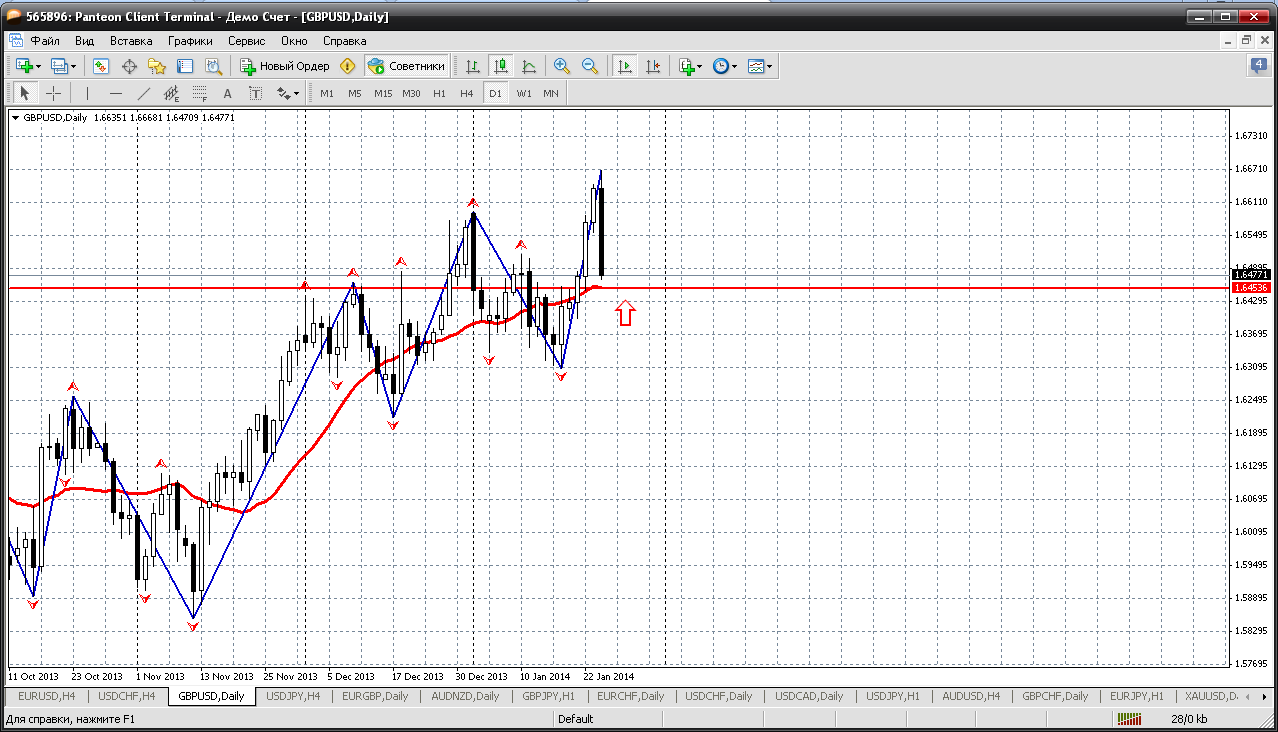Switch to M15 timeframe
The height and width of the screenshot is (732, 1278).
[383, 93]
